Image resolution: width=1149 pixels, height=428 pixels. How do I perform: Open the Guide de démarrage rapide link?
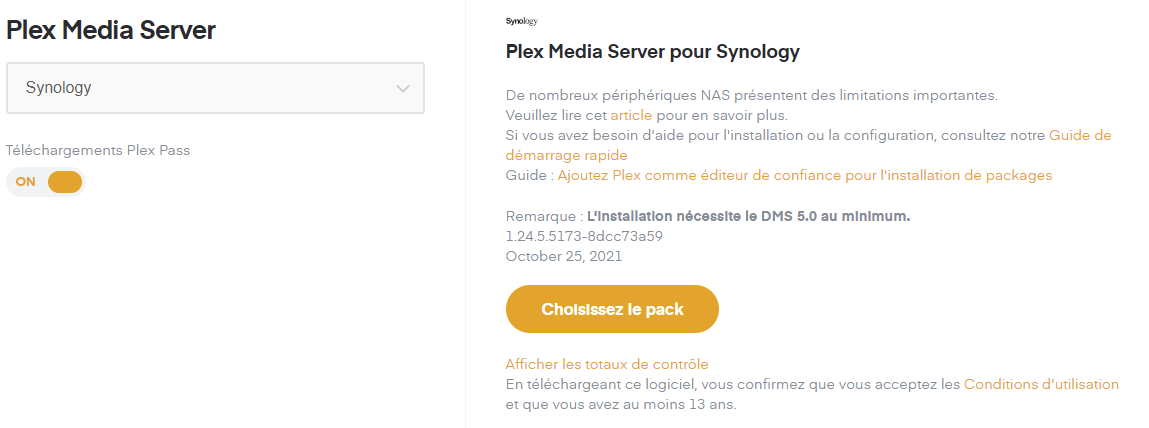tap(808, 145)
